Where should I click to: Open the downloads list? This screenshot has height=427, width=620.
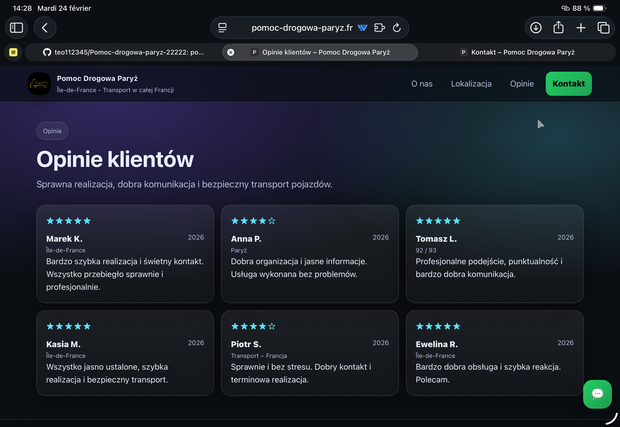point(536,28)
